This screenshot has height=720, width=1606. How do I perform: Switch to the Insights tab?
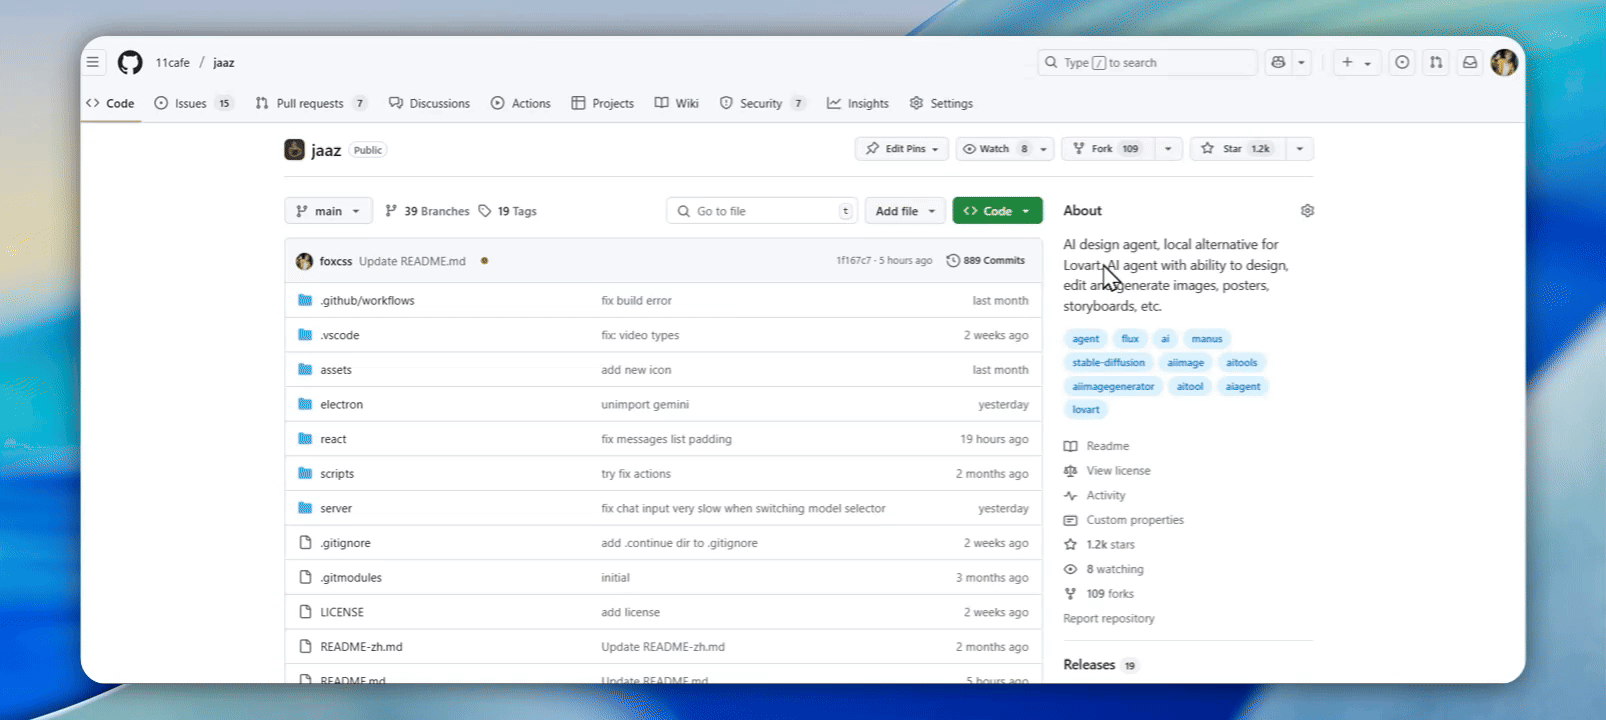click(858, 103)
